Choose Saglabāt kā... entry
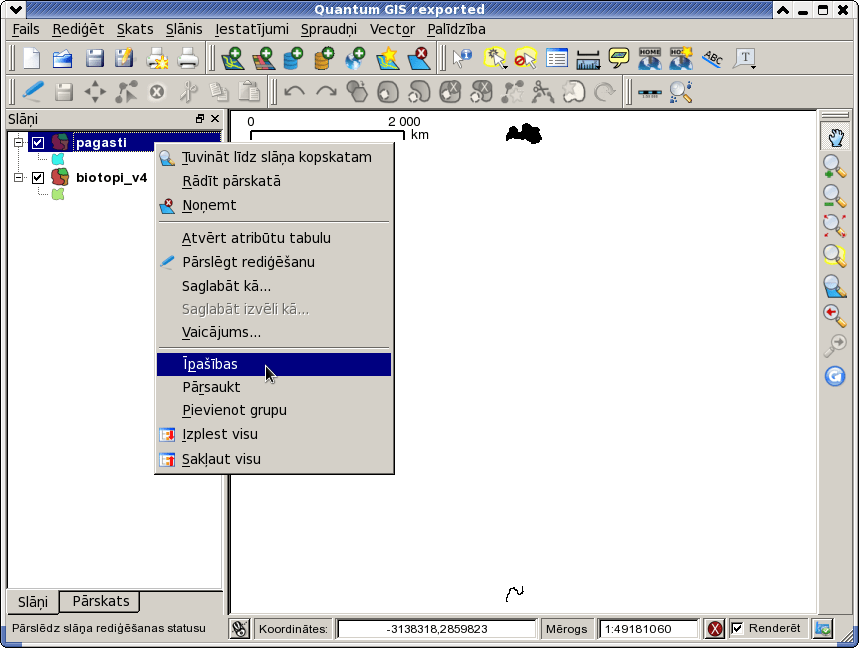This screenshot has width=859, height=648. click(x=274, y=286)
